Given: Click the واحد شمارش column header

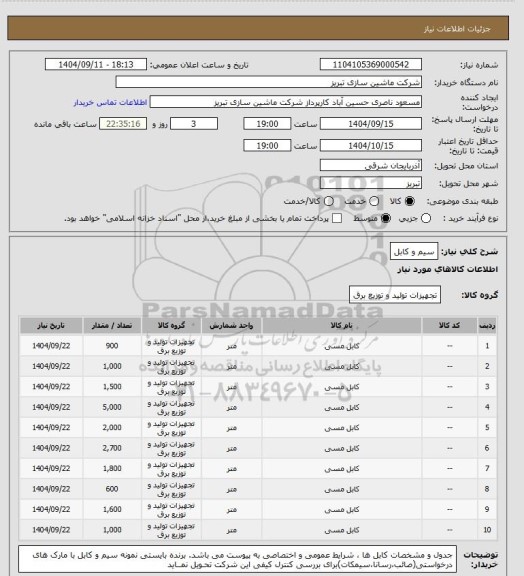Looking at the screenshot, I should [x=232, y=325].
